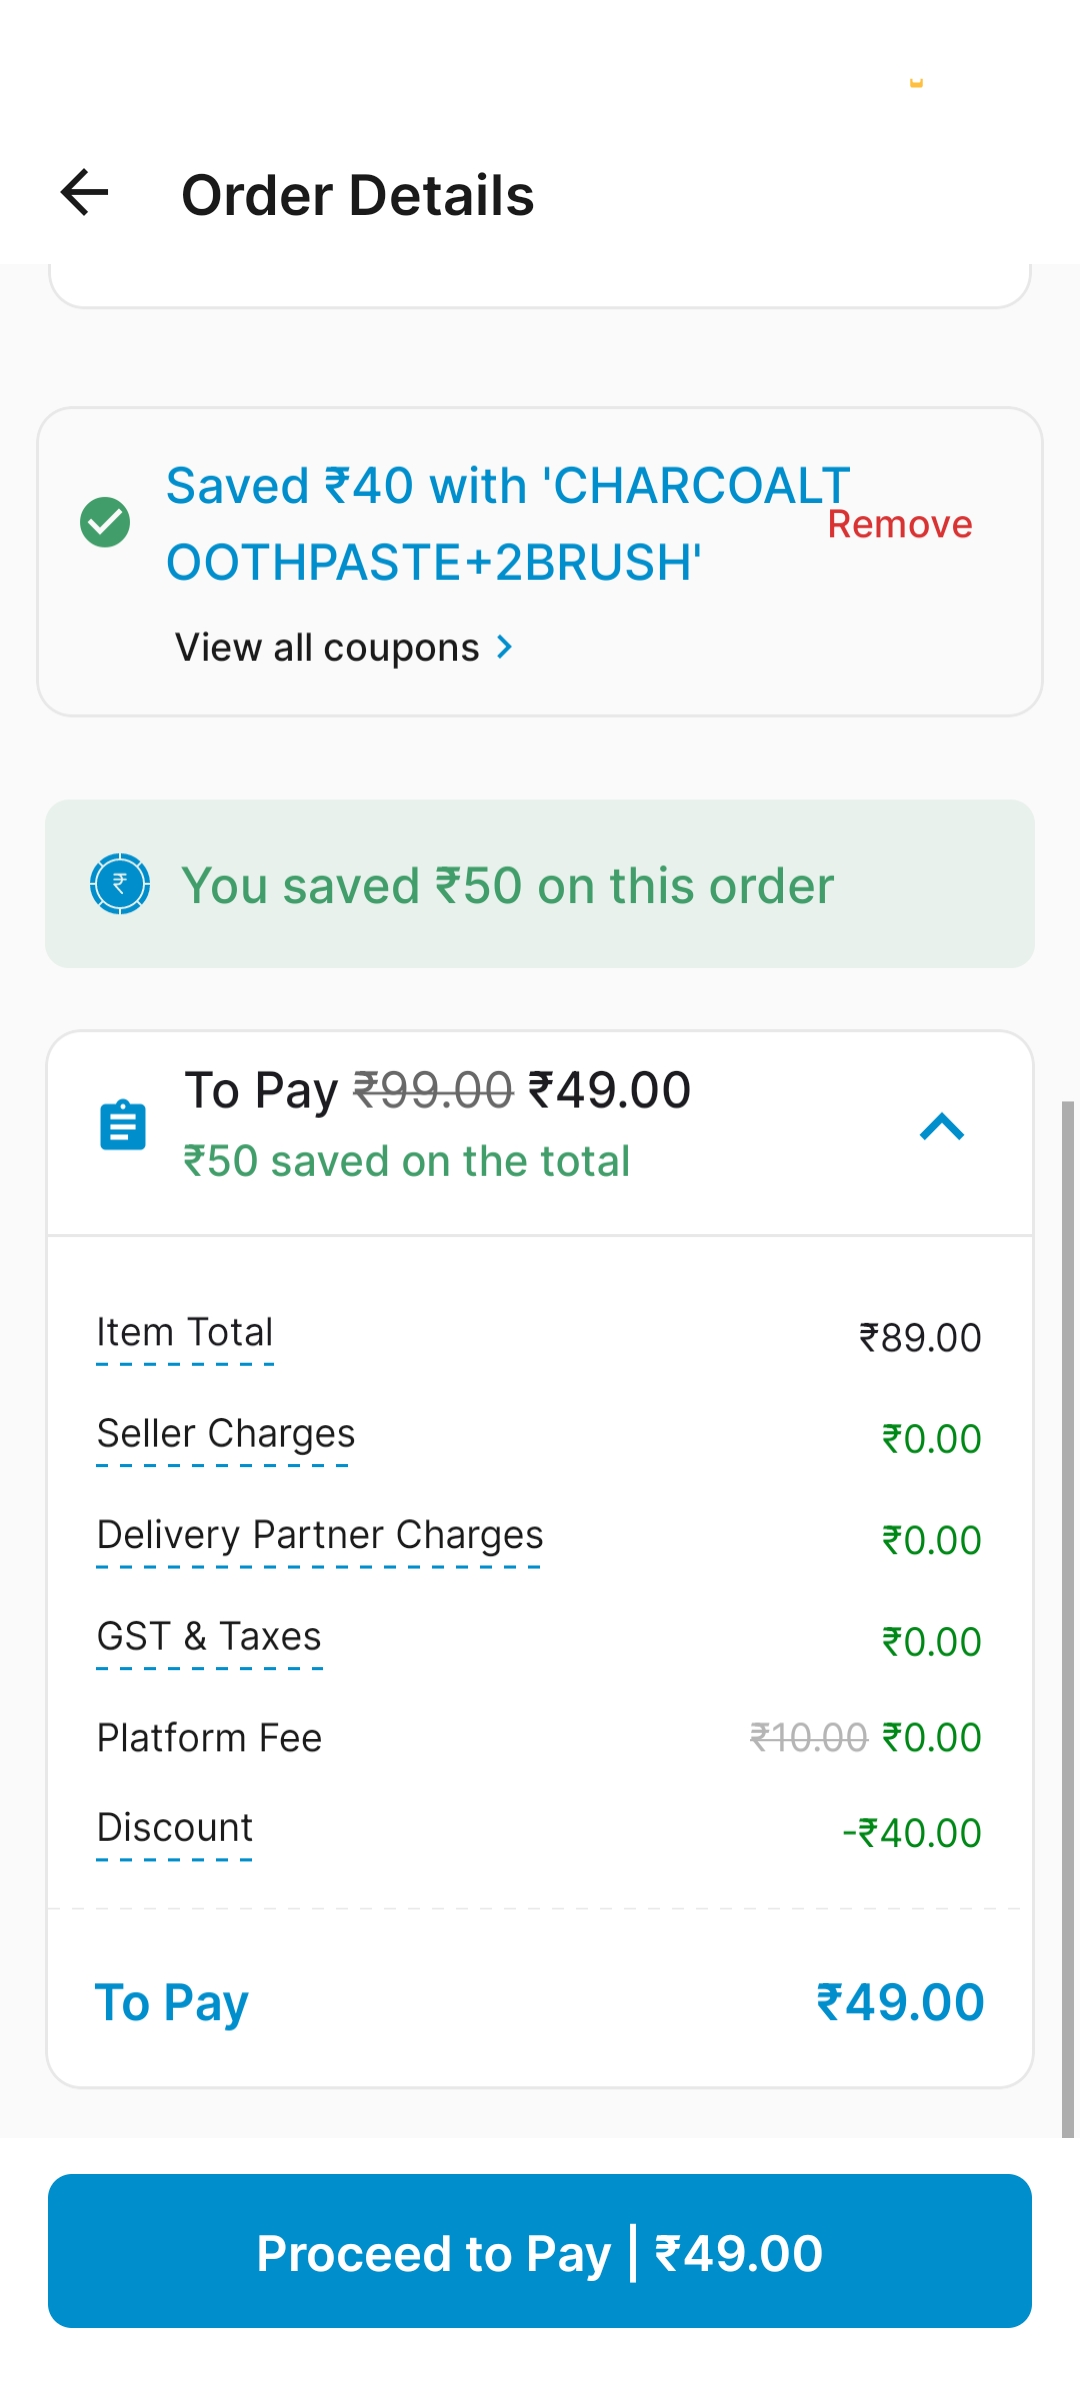Tap Item Total label for details
Image resolution: width=1080 pixels, height=2400 pixels.
[x=185, y=1333]
